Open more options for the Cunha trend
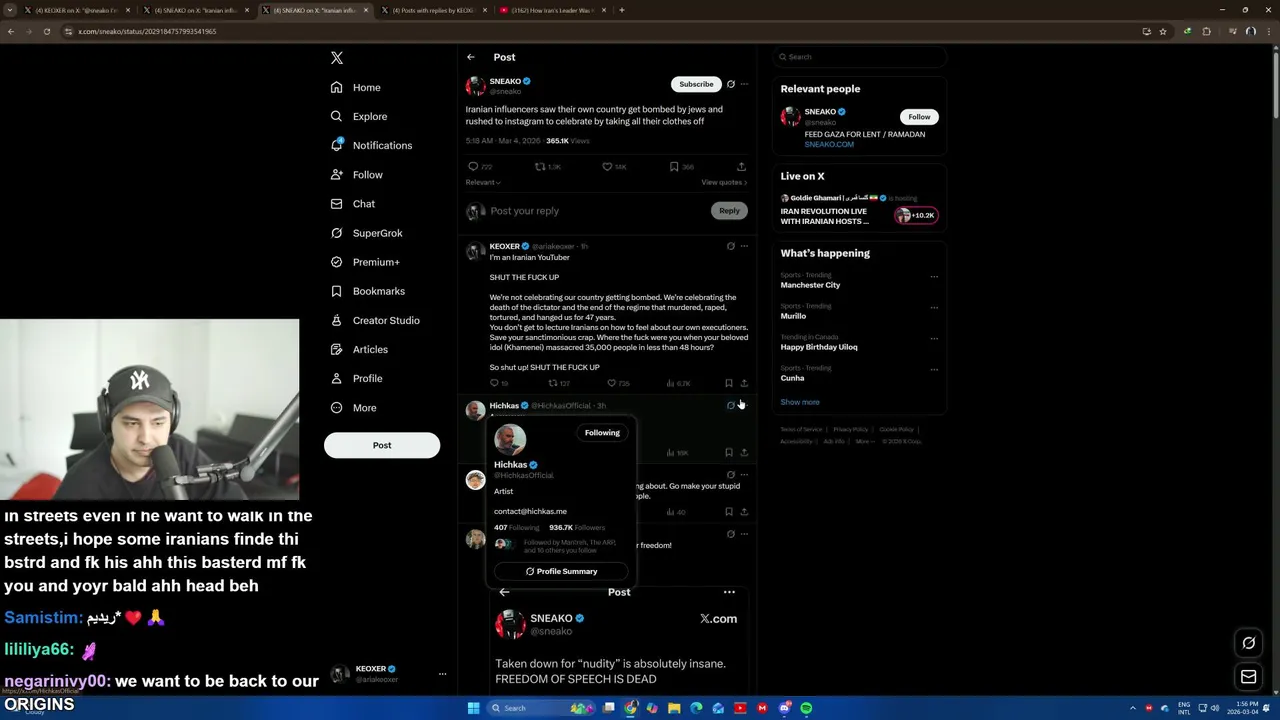This screenshot has width=1280, height=720. [934, 370]
